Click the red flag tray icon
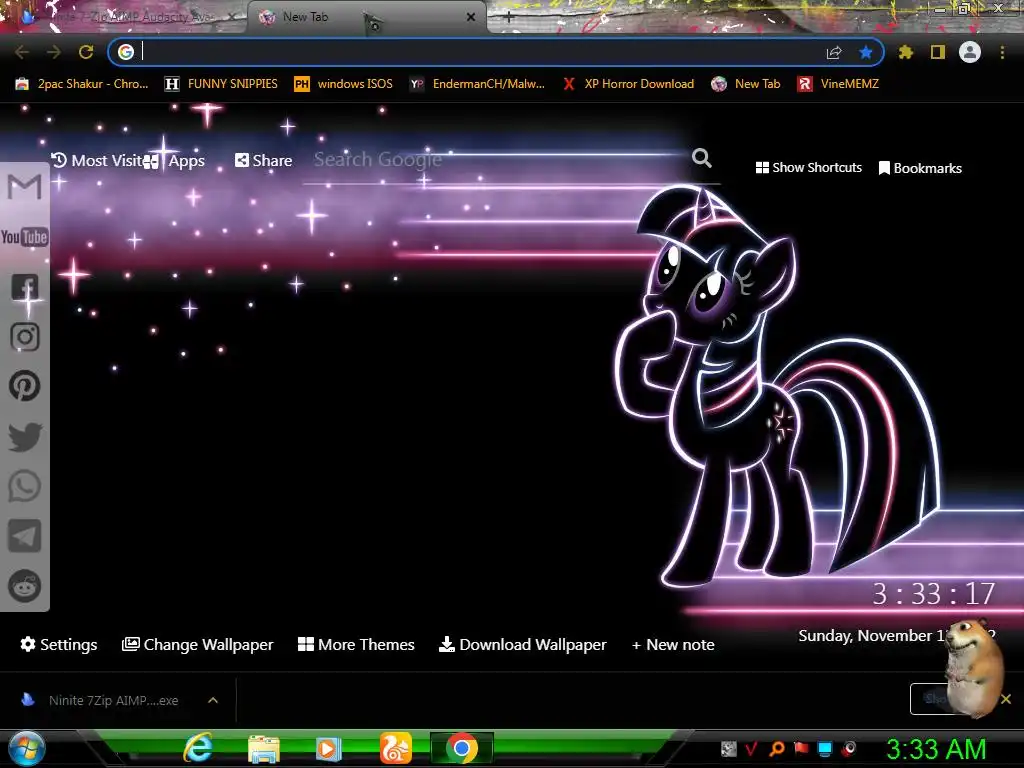 [x=801, y=748]
